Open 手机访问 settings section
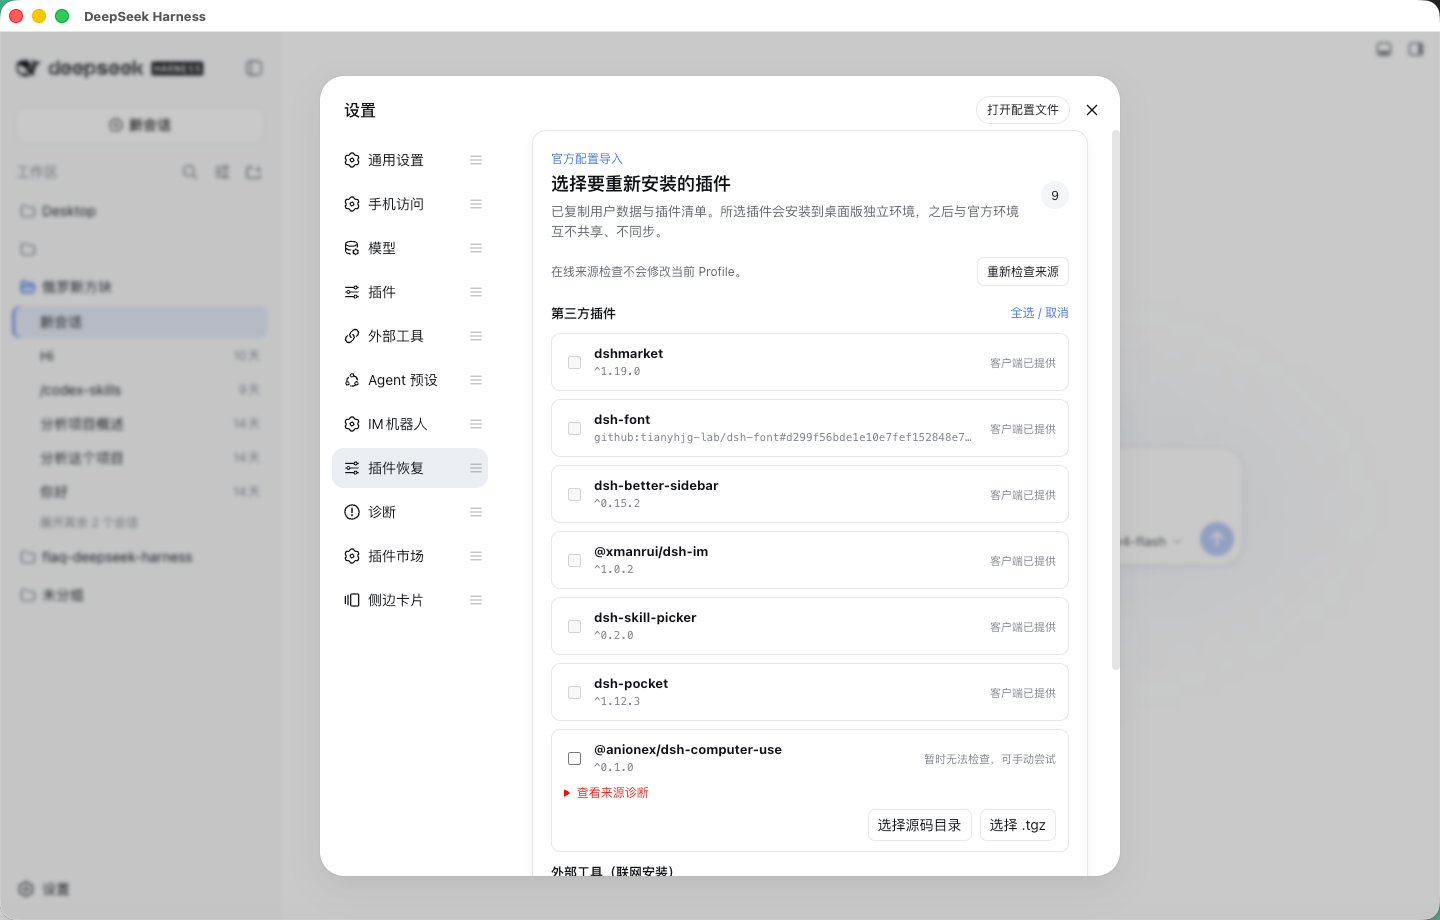Screen dimensions: 1440x920 (410, 204)
